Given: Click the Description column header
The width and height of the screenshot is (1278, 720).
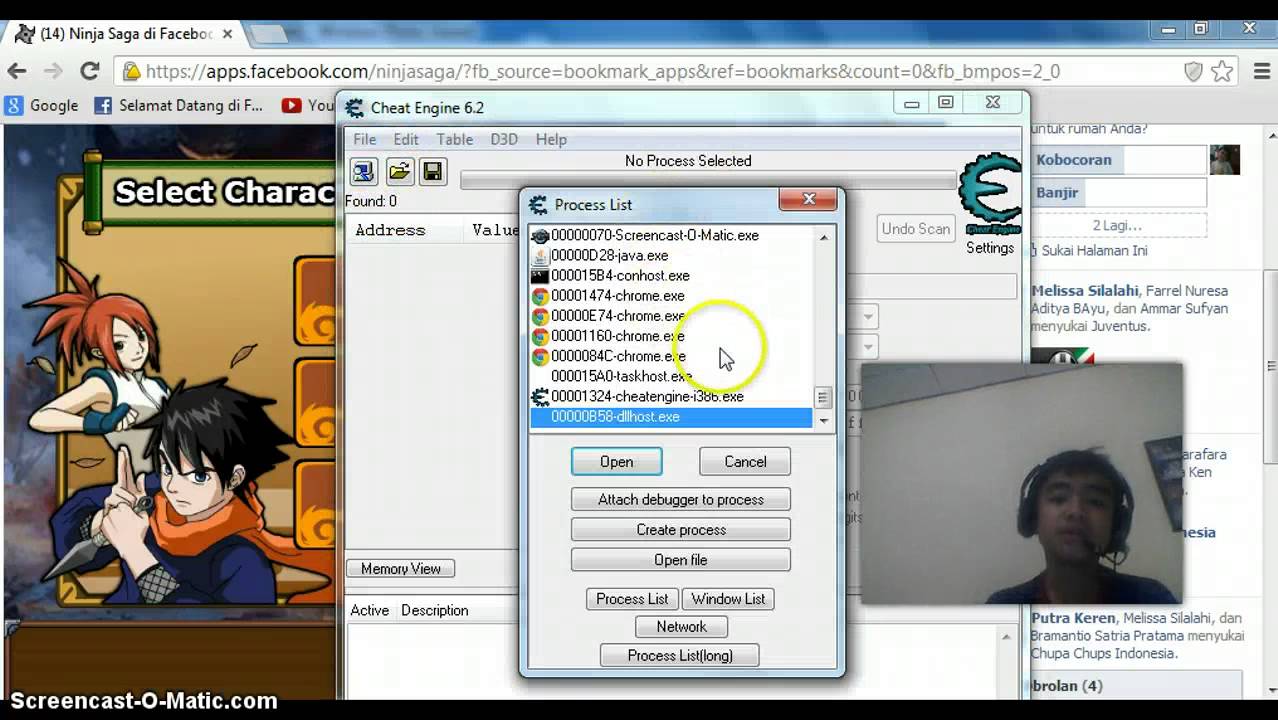Looking at the screenshot, I should pos(434,610).
